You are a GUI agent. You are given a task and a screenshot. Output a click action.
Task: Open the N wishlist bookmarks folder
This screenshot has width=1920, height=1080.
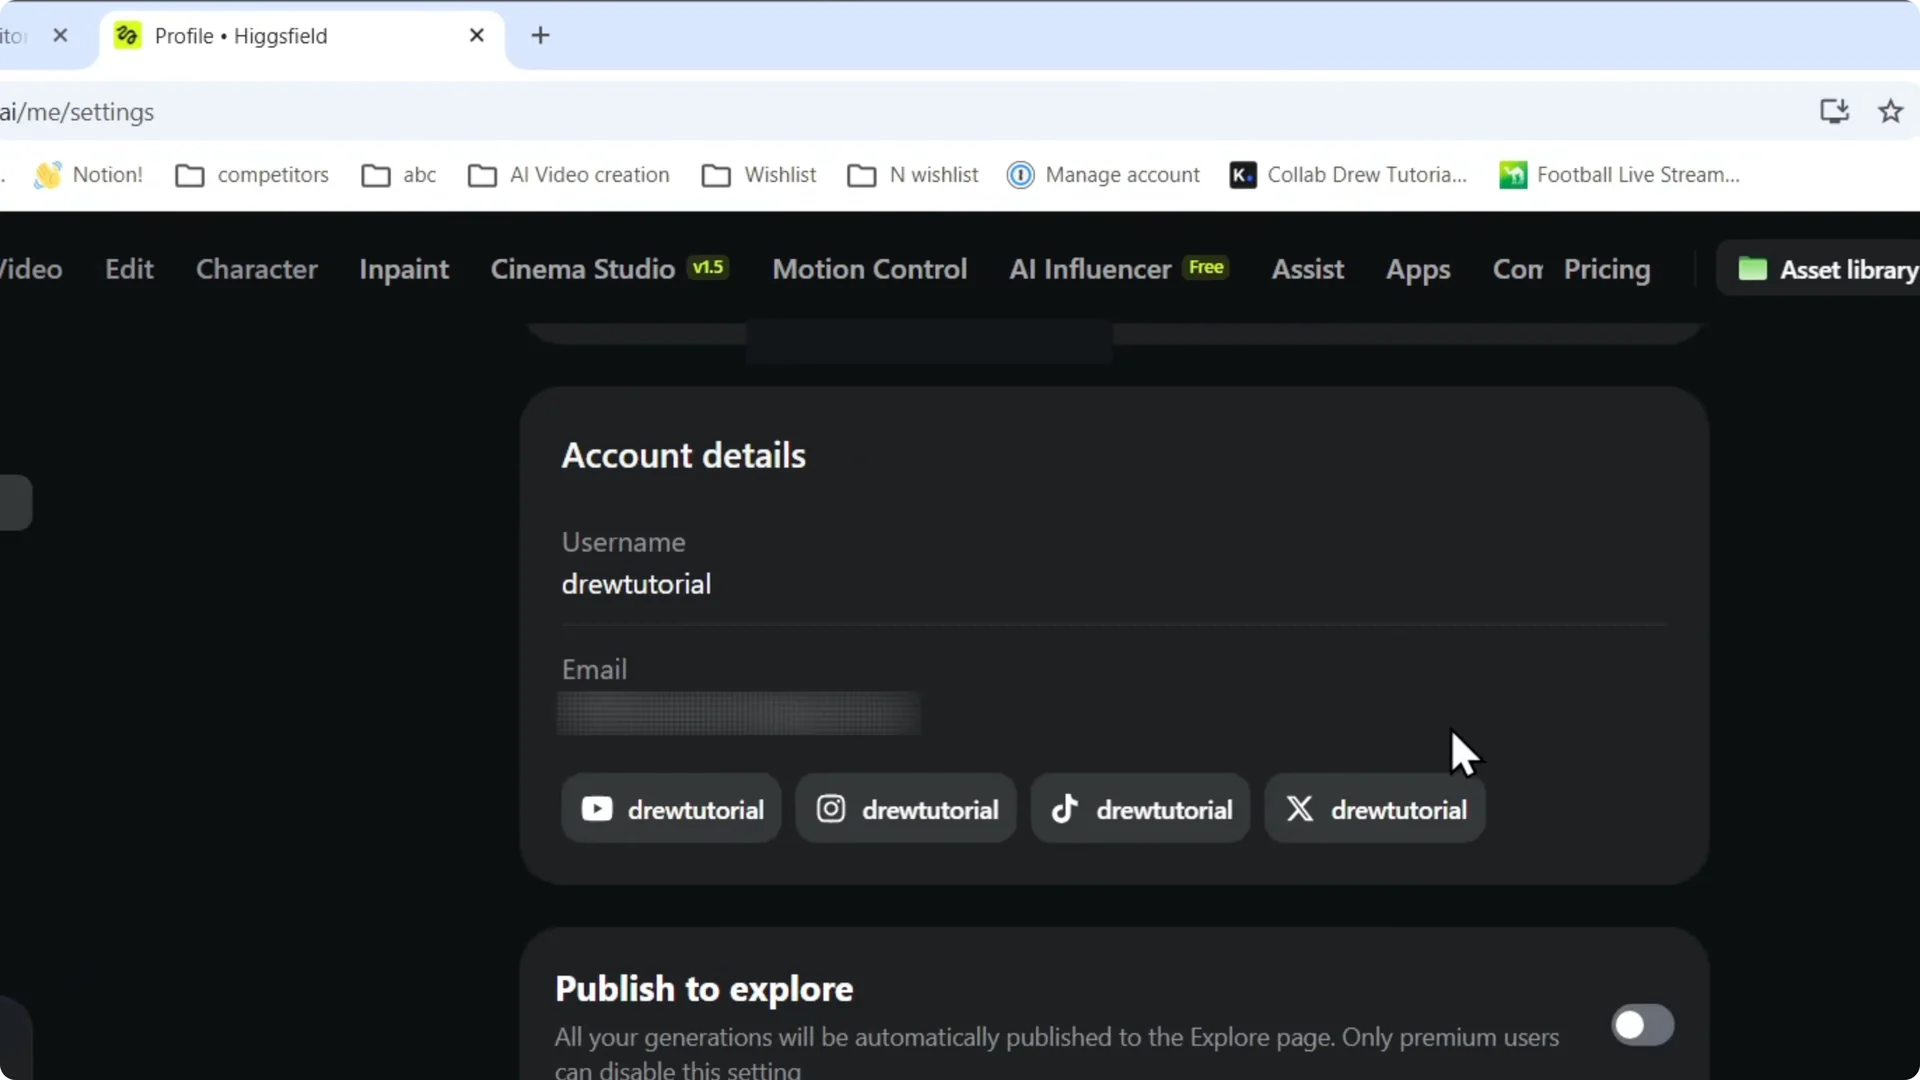coord(912,174)
